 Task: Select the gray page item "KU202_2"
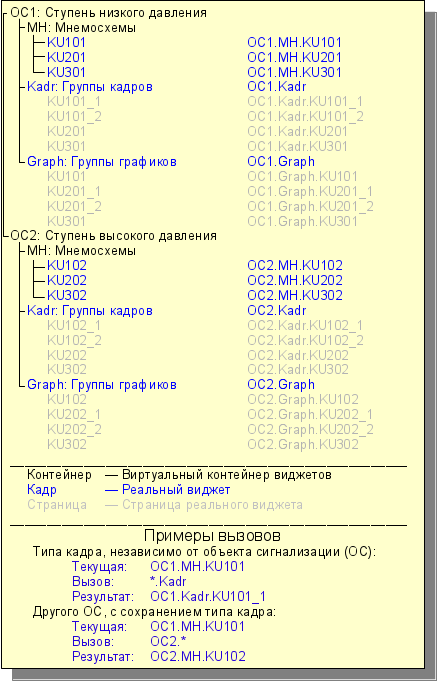coord(74,430)
